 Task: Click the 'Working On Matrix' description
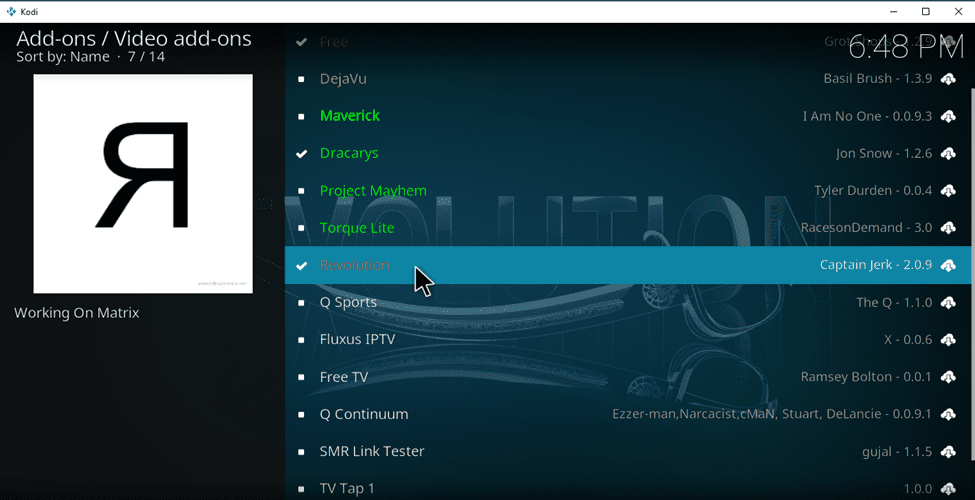pyautogui.click(x=76, y=313)
